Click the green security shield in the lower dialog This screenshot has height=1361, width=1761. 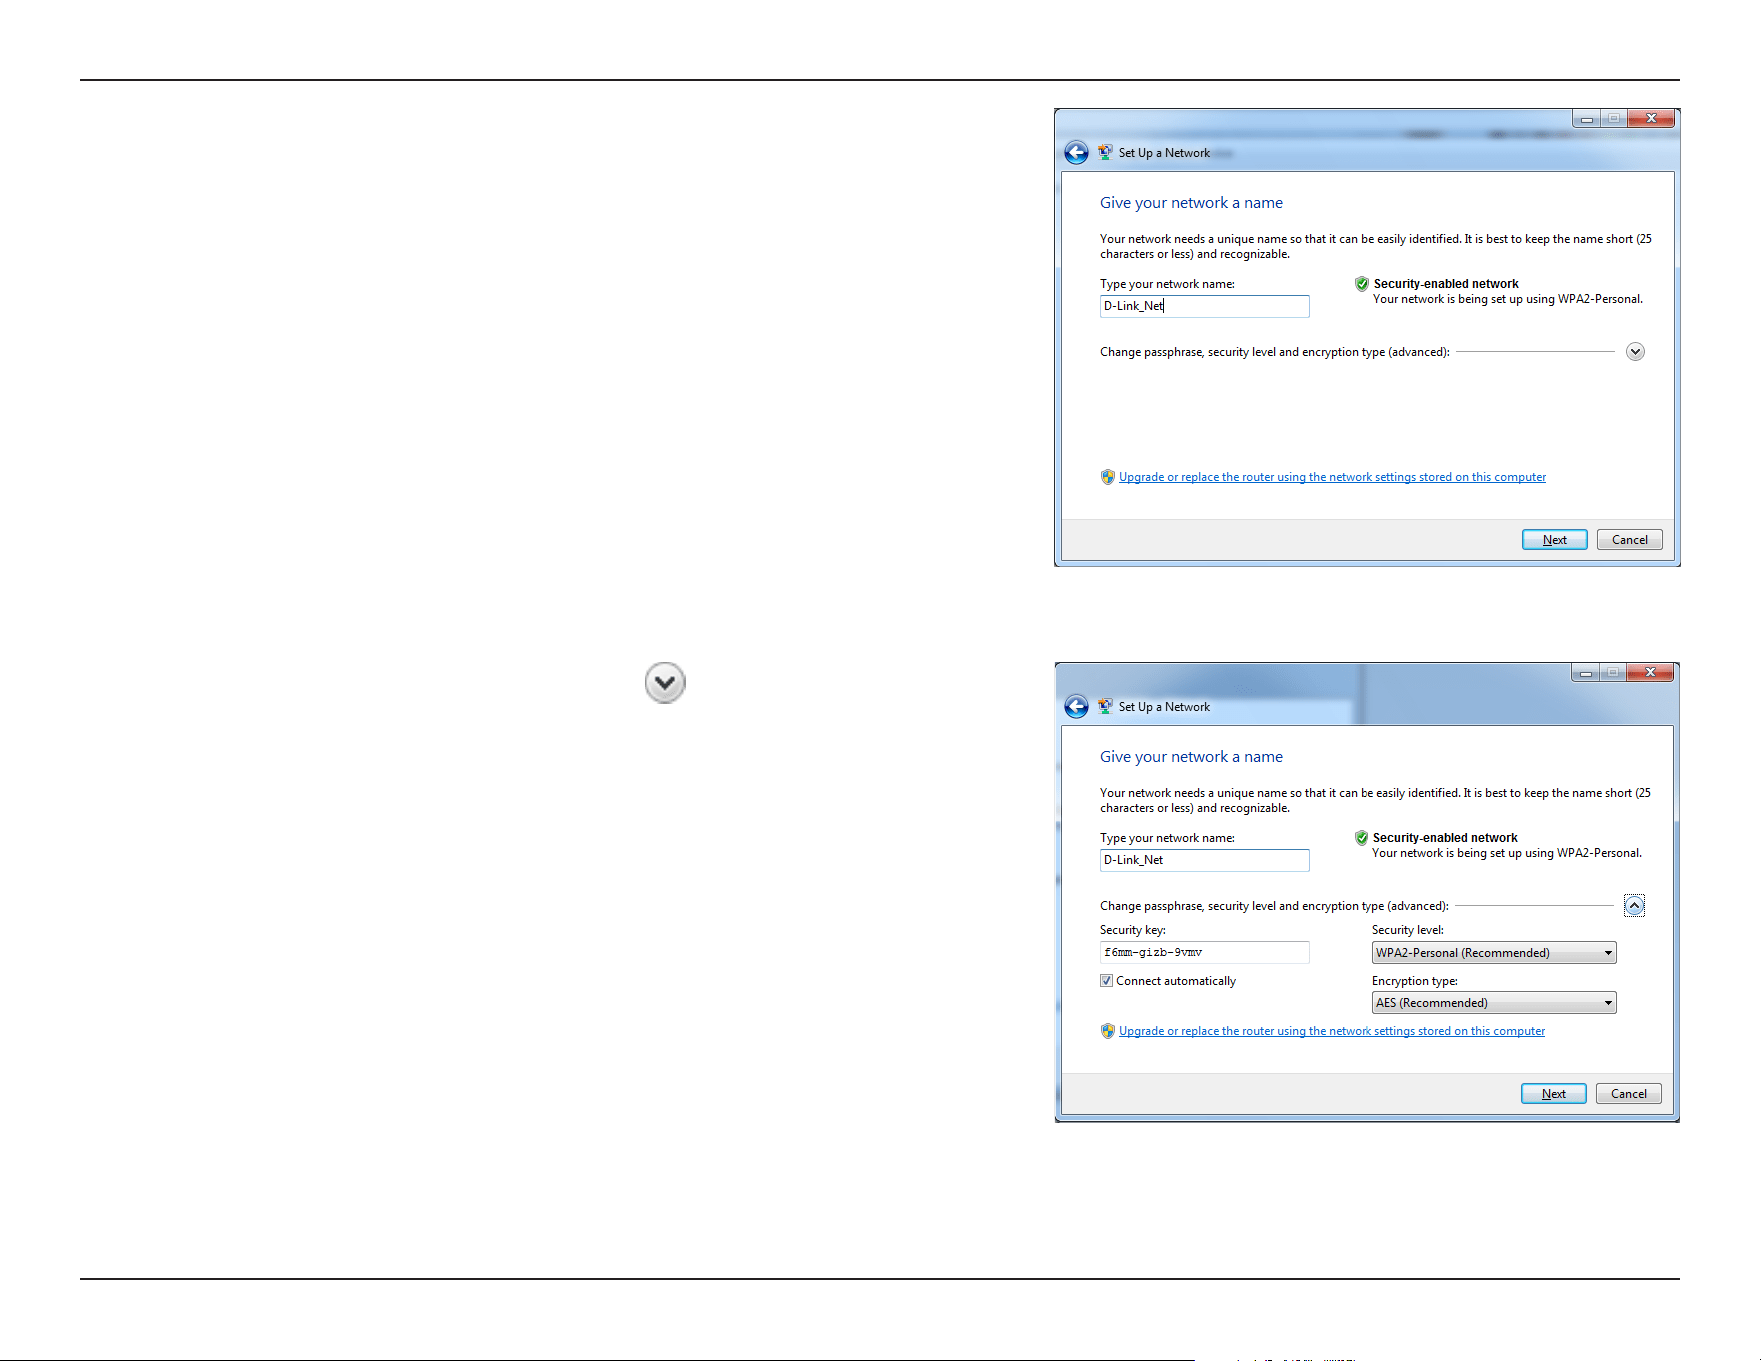coord(1361,838)
